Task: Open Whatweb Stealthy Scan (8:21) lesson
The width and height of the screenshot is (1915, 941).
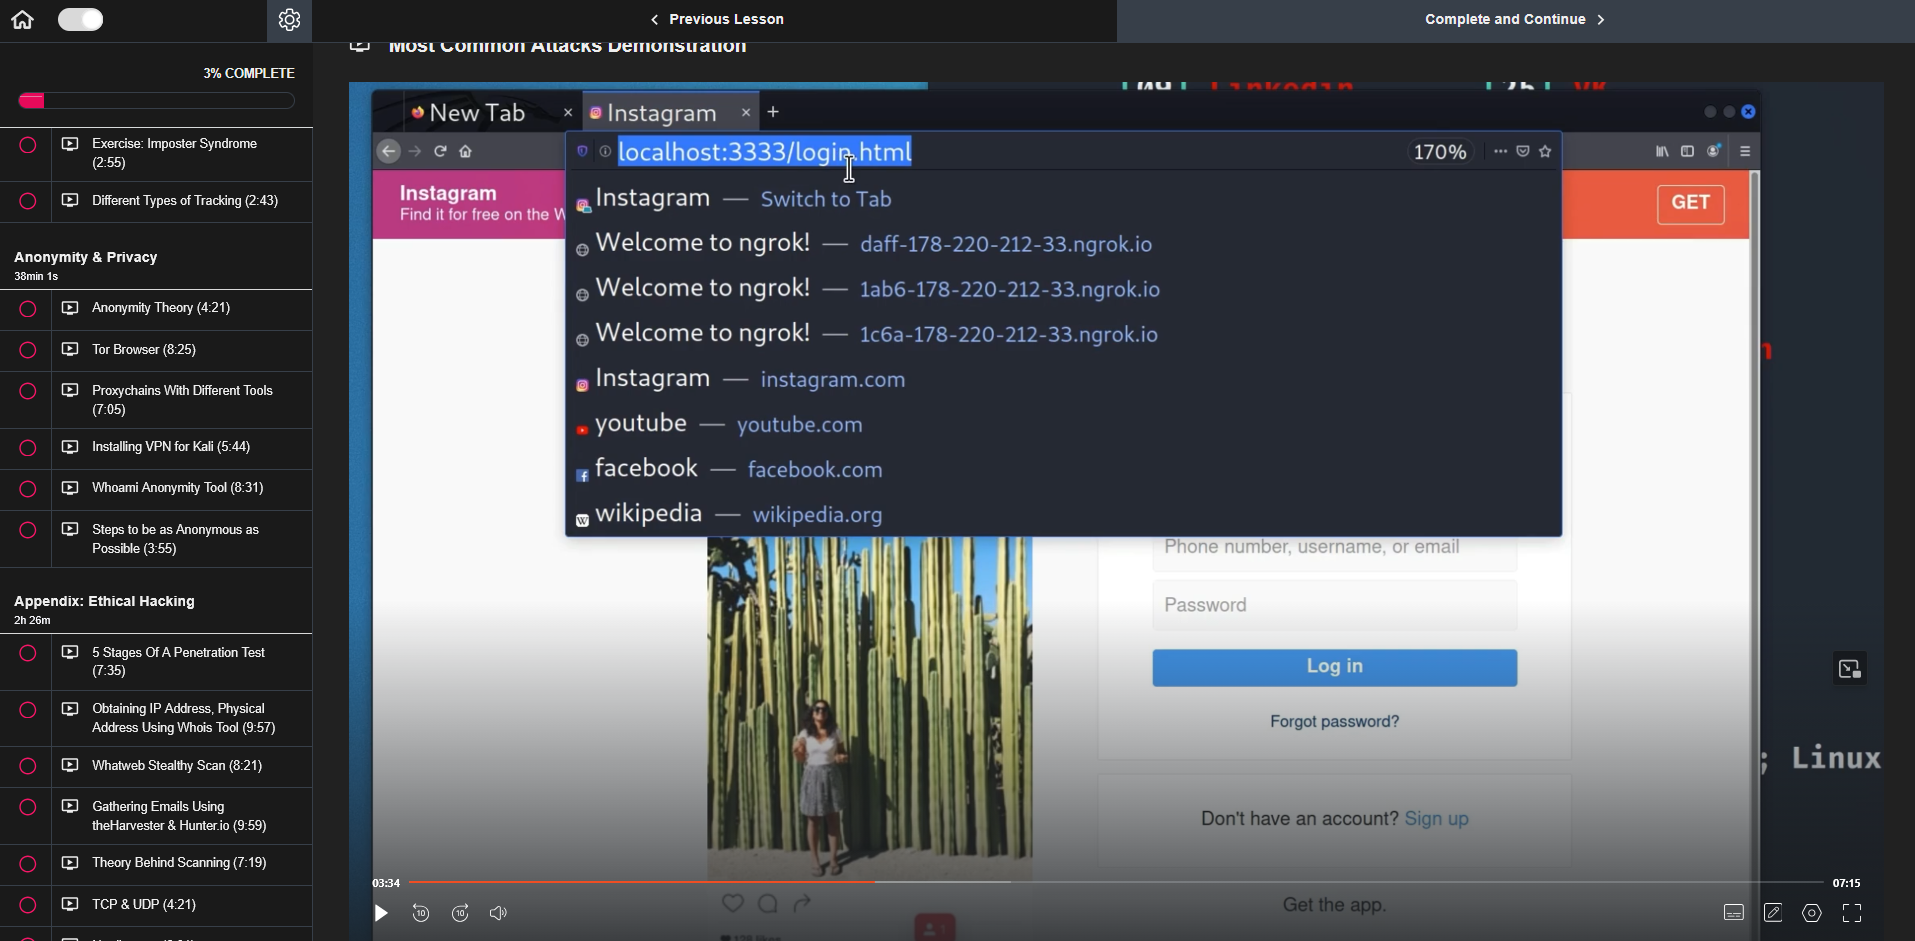Action: coord(177,766)
